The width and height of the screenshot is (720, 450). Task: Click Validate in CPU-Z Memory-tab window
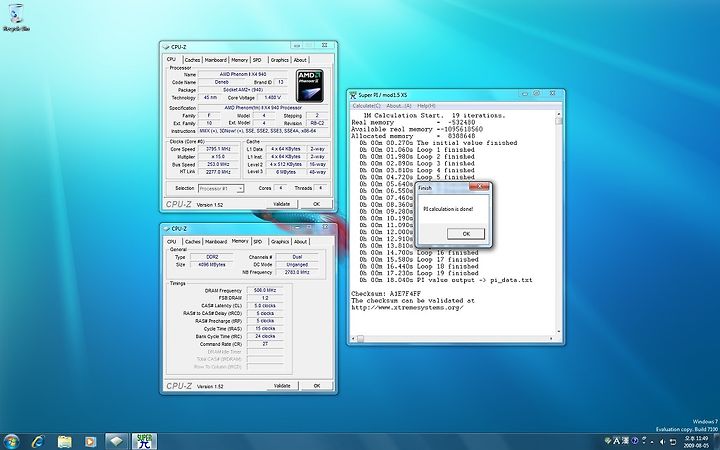282,386
